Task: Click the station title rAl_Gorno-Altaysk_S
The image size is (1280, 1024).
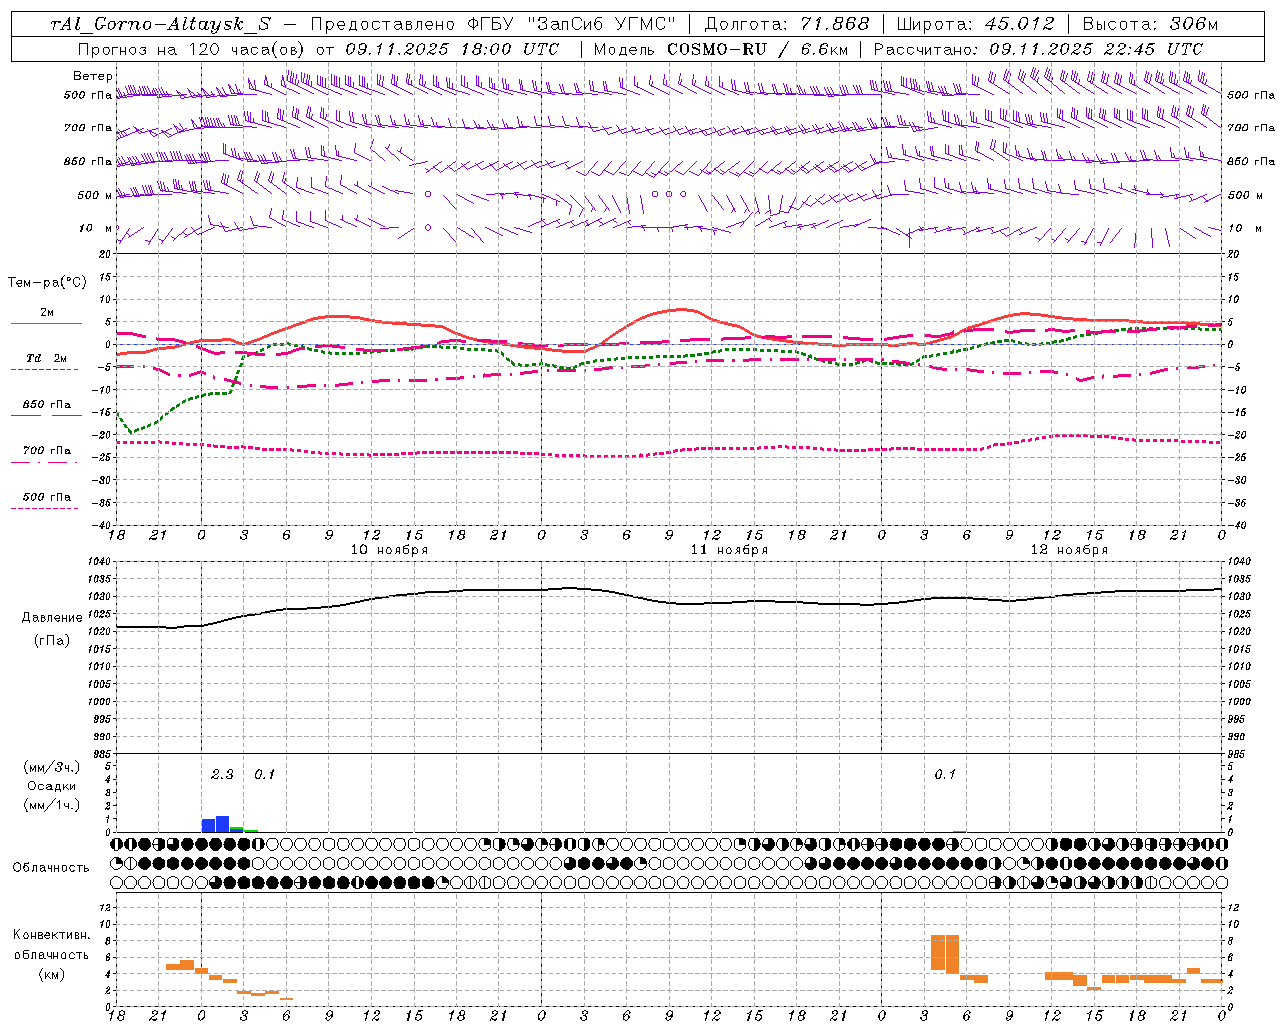Action: (160, 24)
